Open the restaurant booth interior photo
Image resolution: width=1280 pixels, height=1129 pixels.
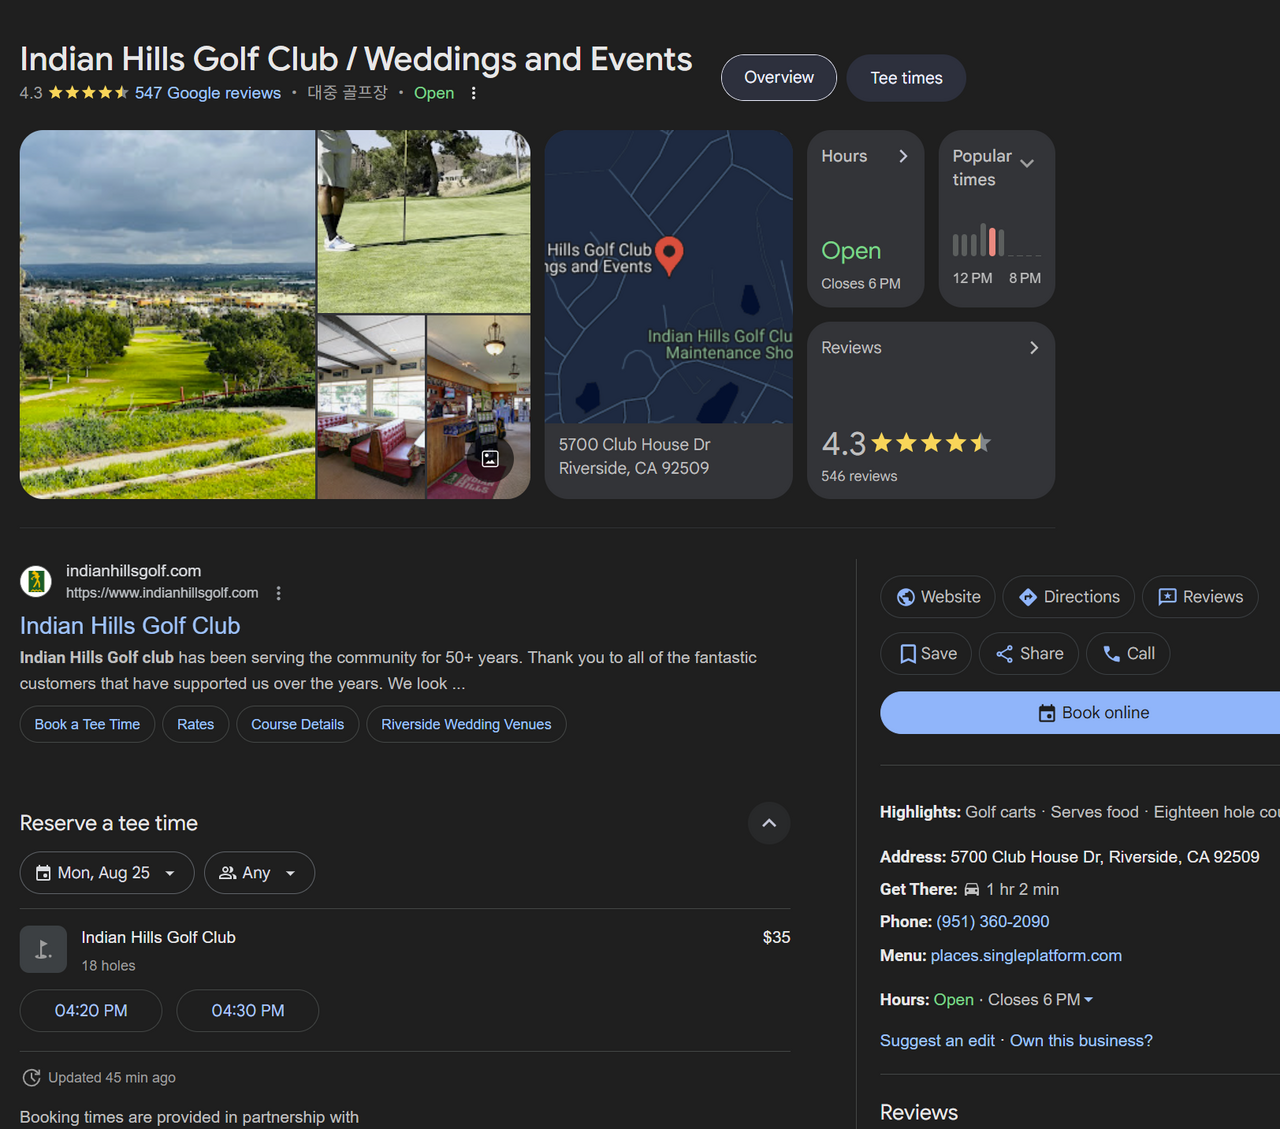click(371, 407)
